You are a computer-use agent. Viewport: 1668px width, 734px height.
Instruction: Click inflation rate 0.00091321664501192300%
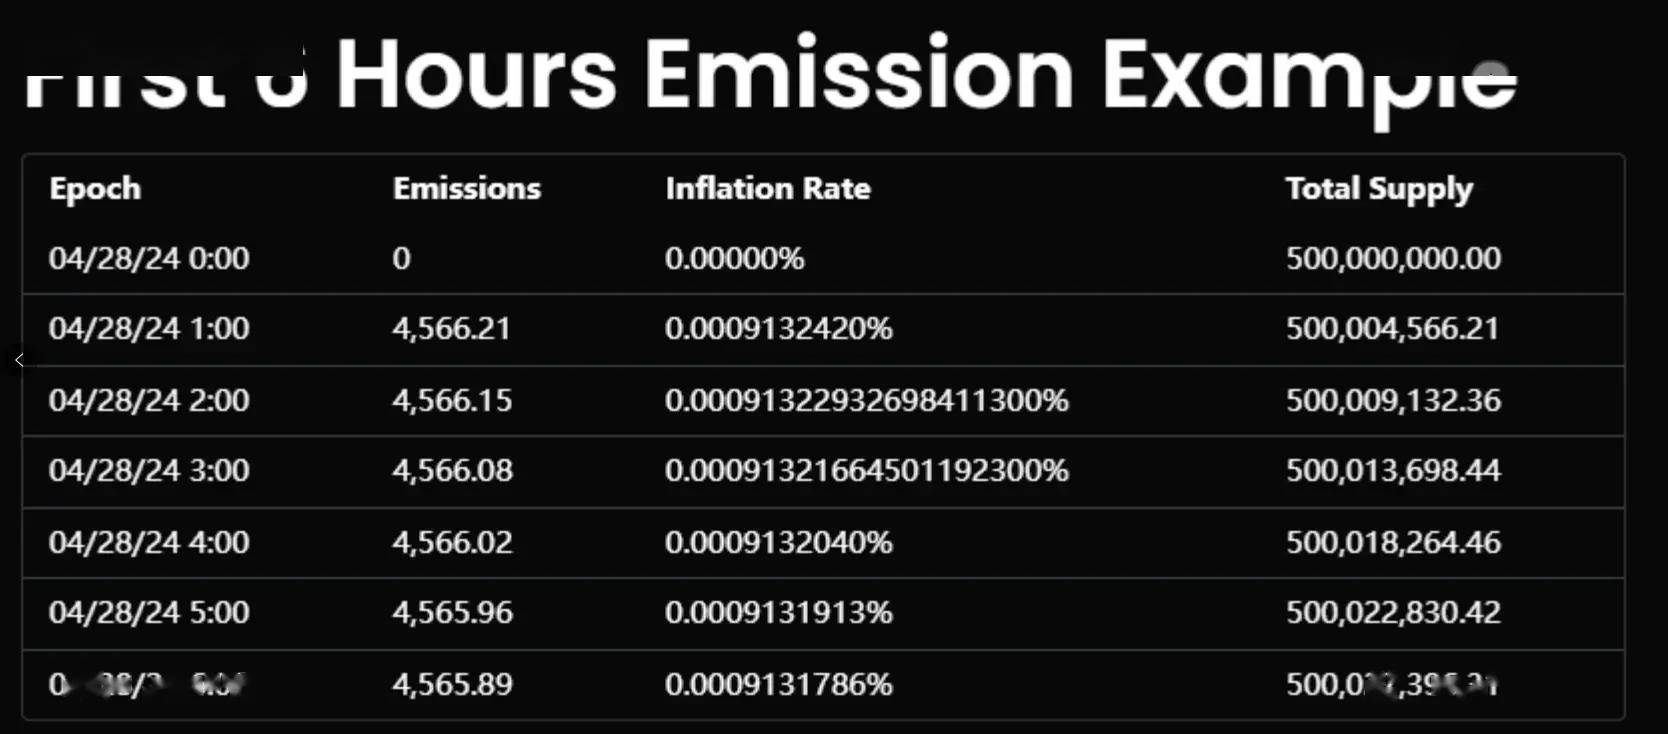867,470
